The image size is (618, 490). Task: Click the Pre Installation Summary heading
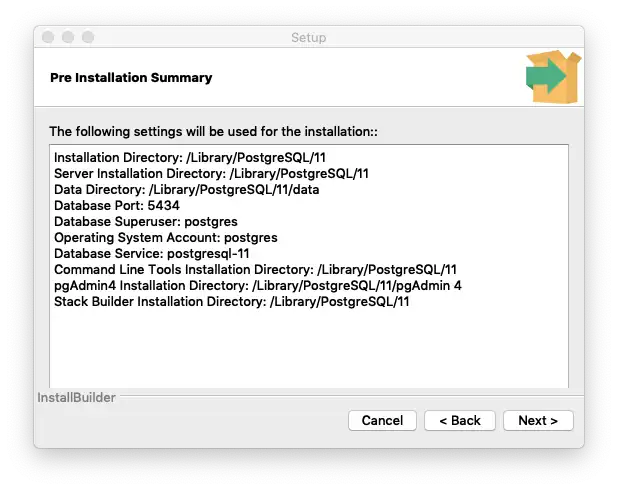tap(131, 77)
